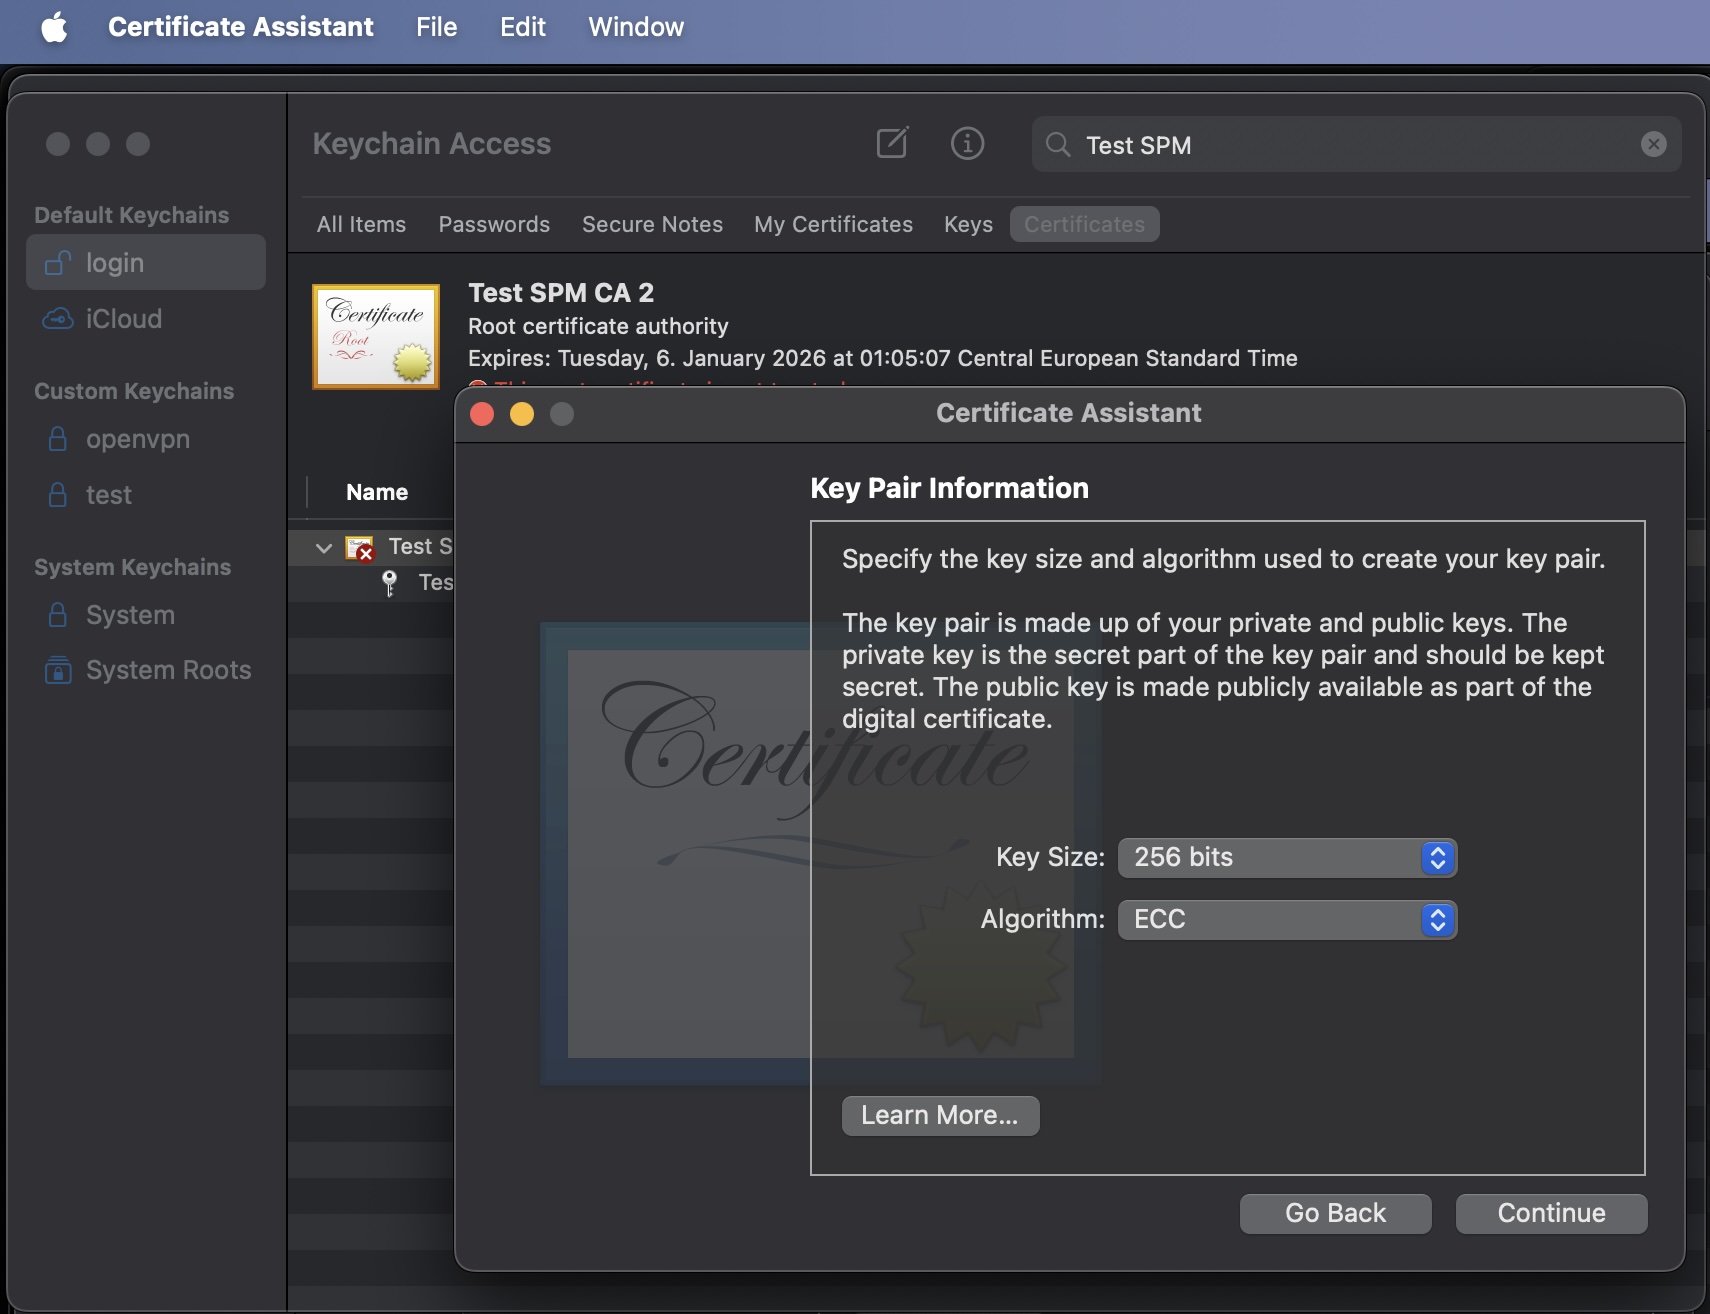Switch to Passwords tab
1710x1314 pixels.
tap(494, 224)
